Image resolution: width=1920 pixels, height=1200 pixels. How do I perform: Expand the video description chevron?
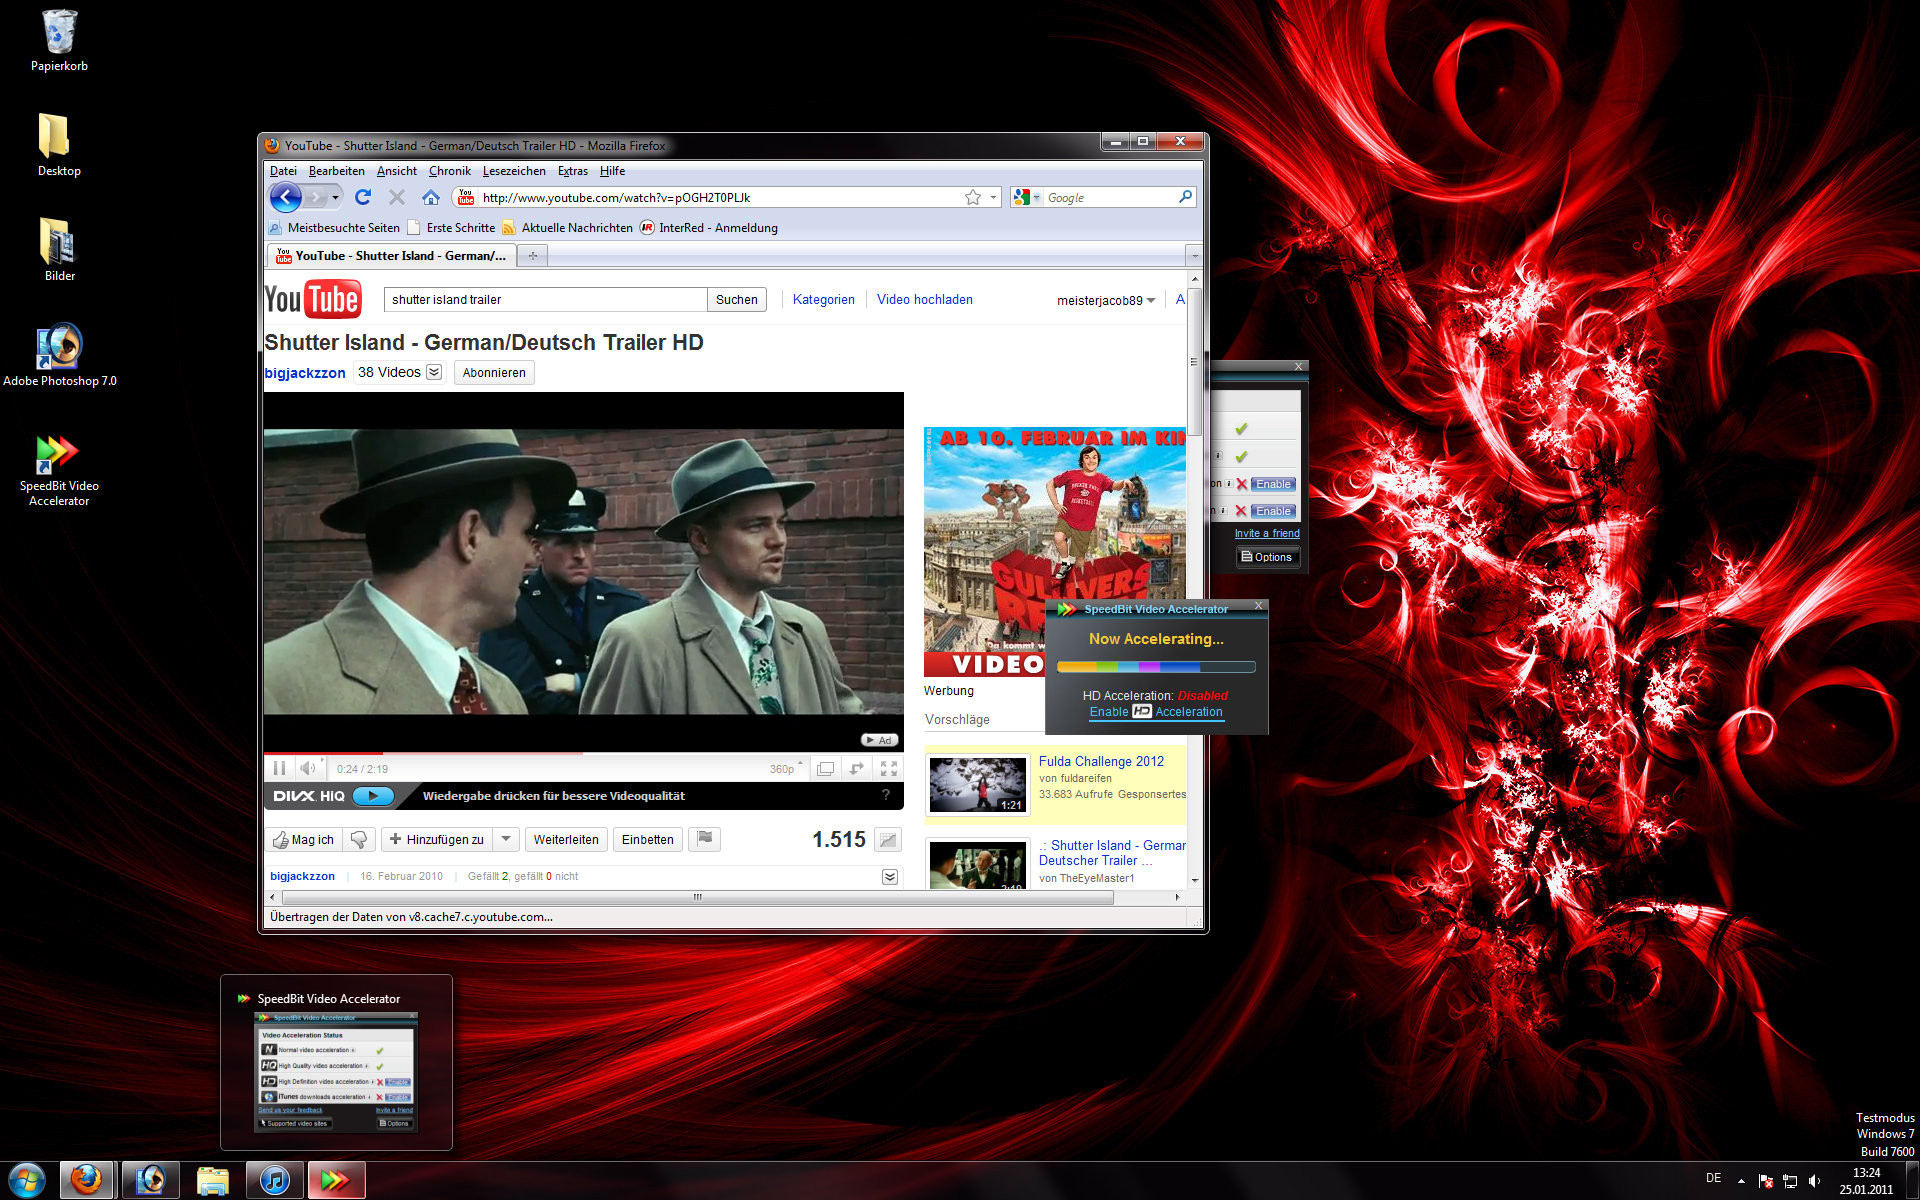(890, 877)
